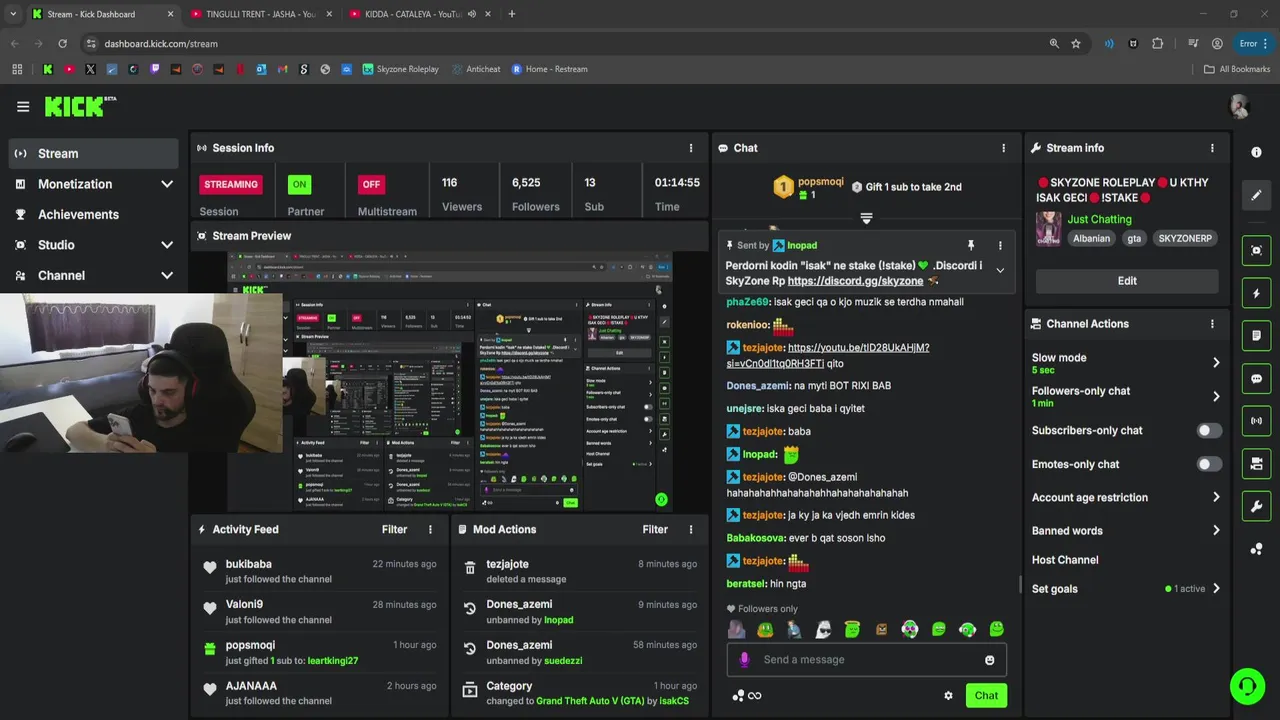Click the Send a message input field
The image size is (1280, 720).
(x=866, y=660)
